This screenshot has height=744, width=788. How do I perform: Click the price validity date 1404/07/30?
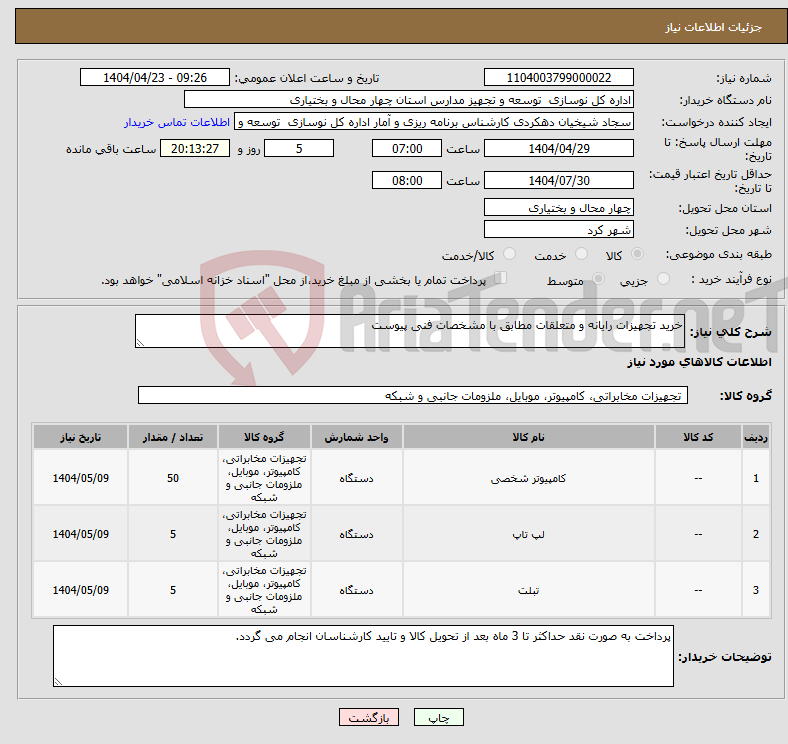(x=559, y=180)
